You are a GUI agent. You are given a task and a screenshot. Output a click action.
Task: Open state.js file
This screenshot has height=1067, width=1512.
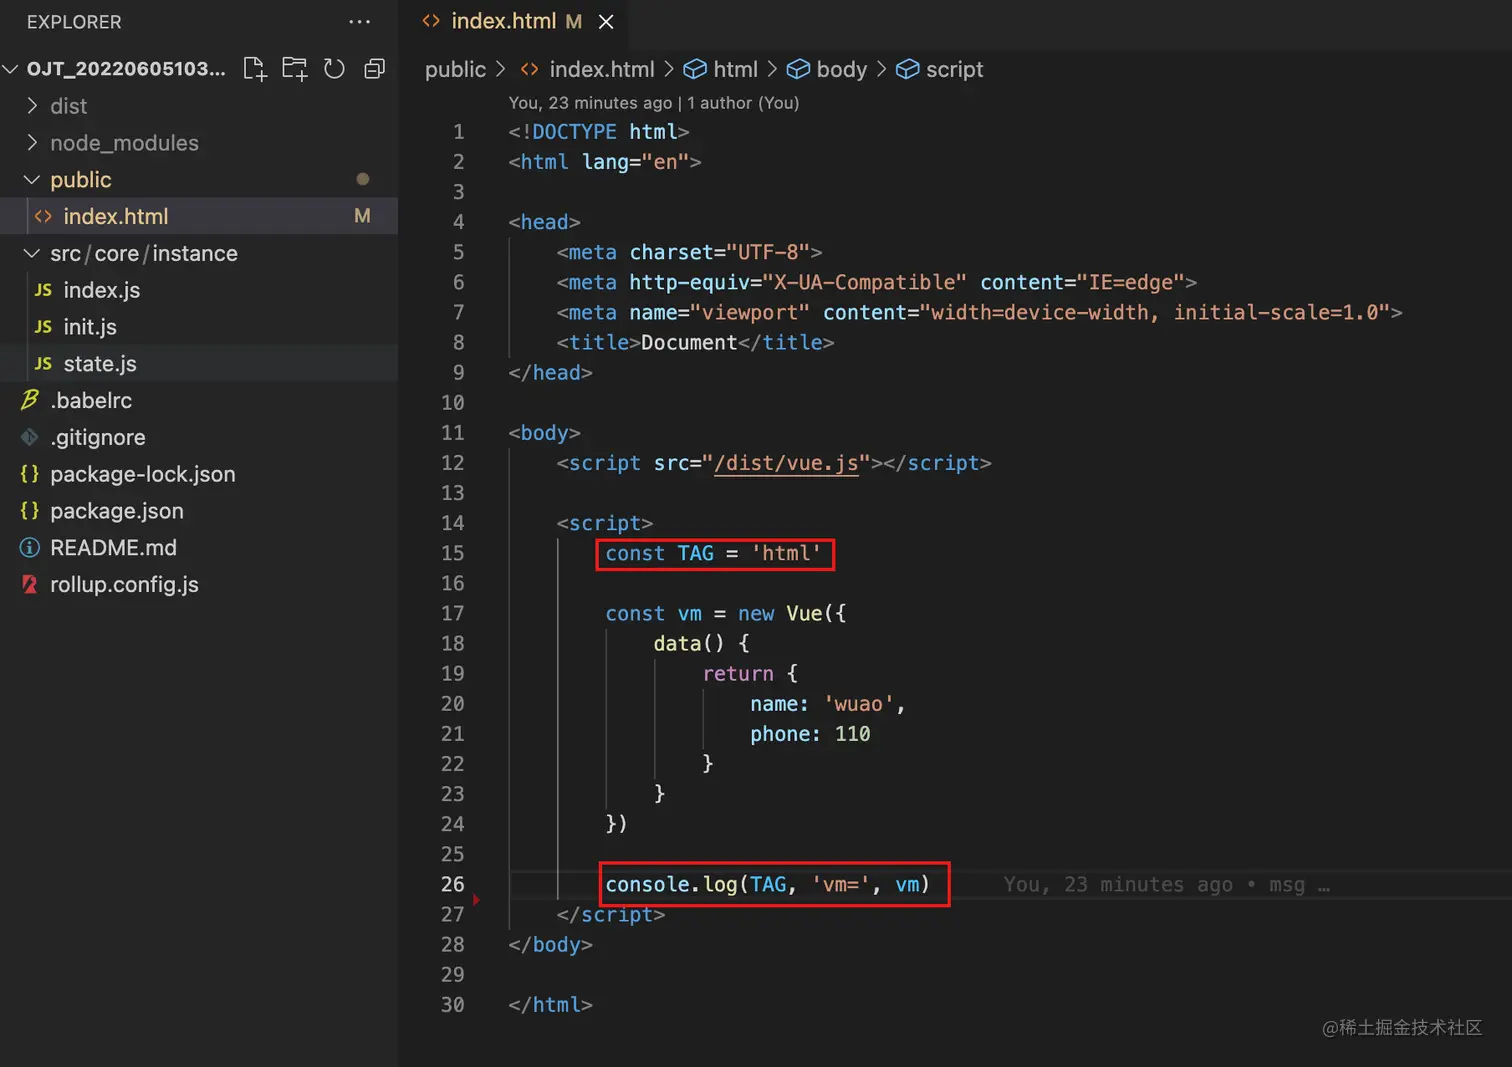coord(199,364)
